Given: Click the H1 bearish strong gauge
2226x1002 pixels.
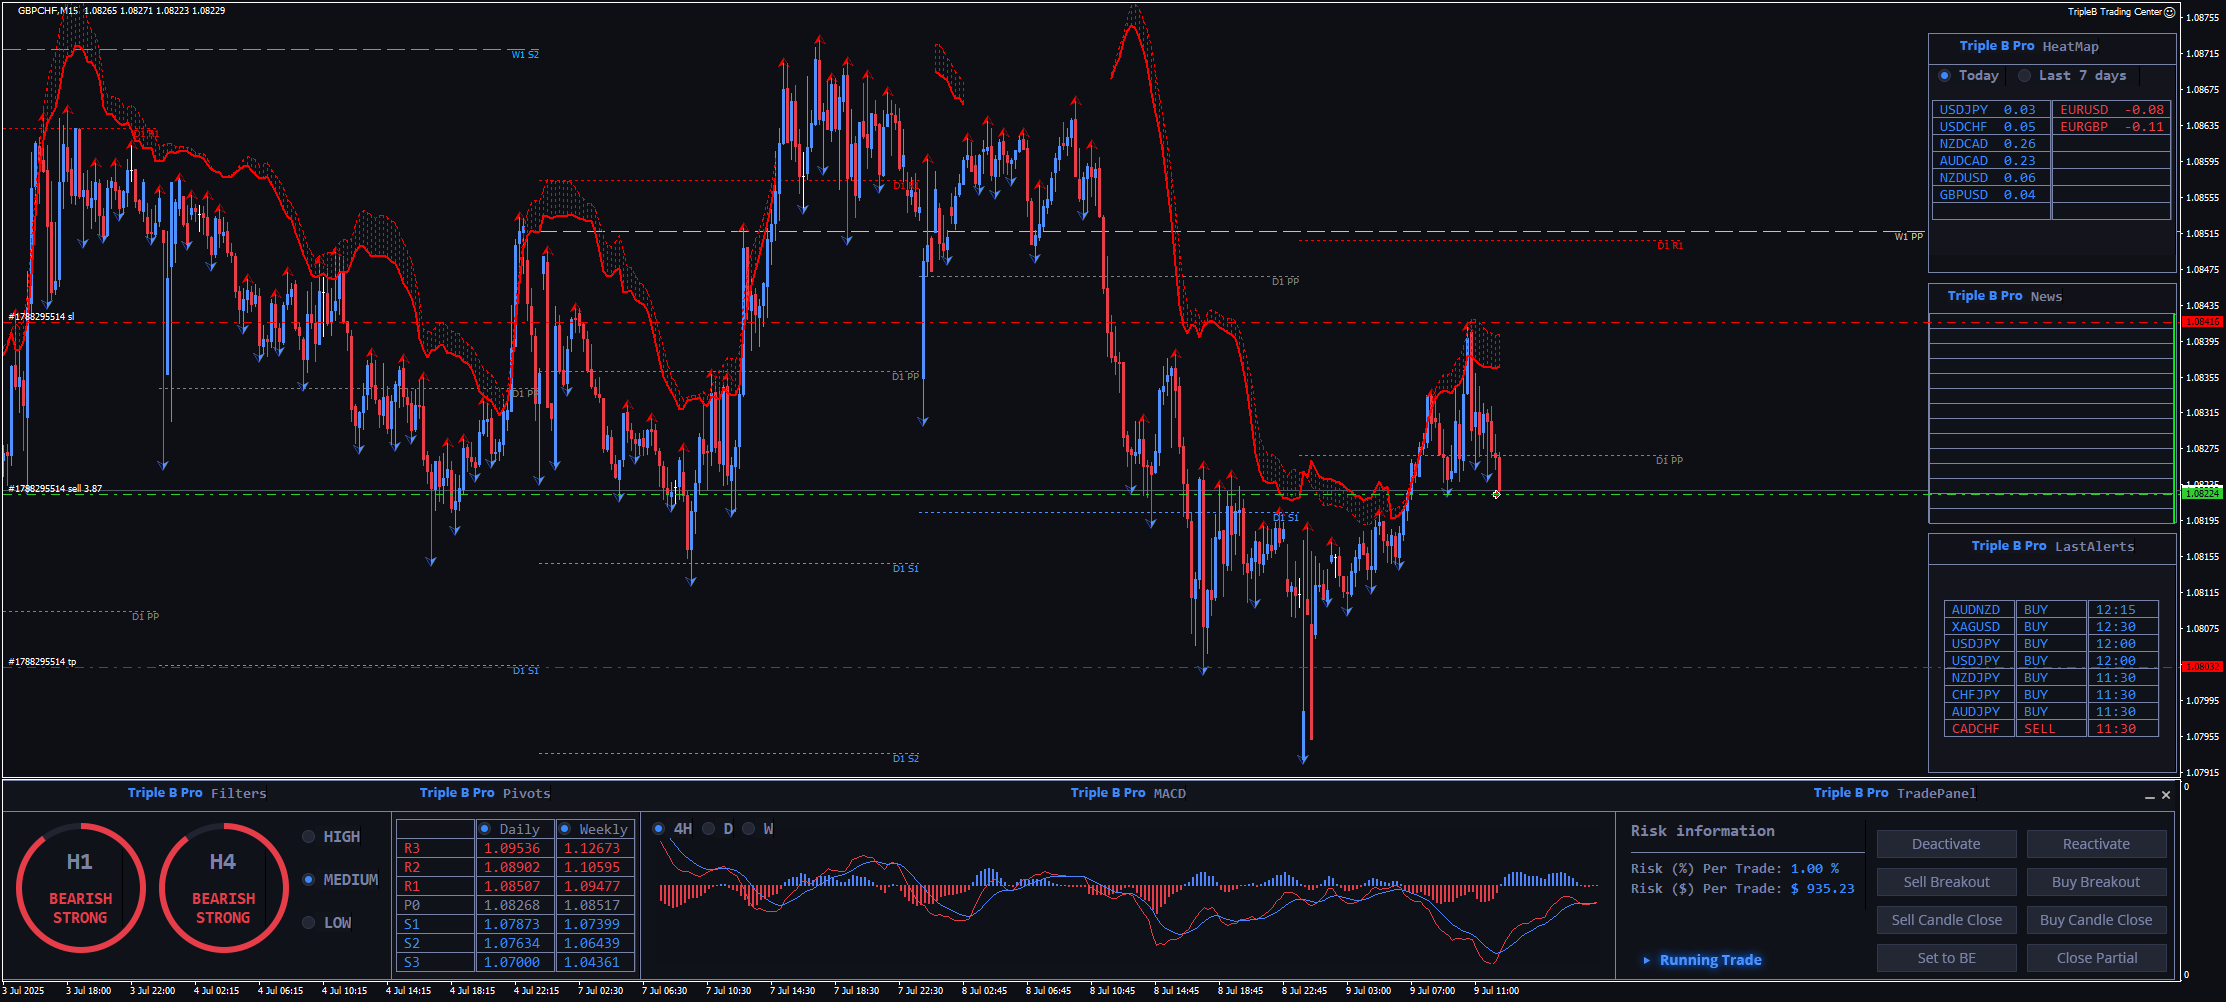Looking at the screenshot, I should click(80, 887).
